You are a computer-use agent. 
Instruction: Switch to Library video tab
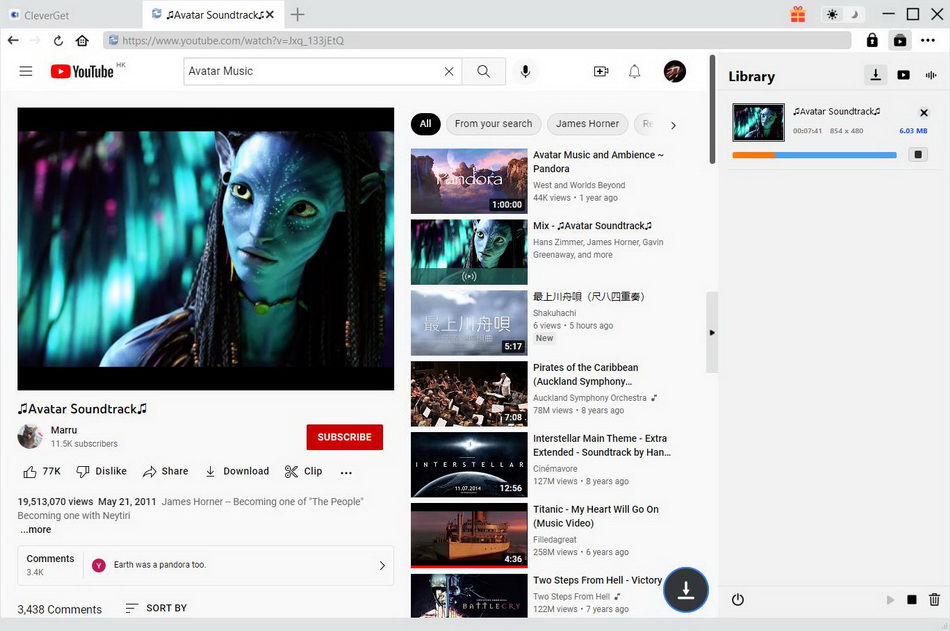coord(903,75)
